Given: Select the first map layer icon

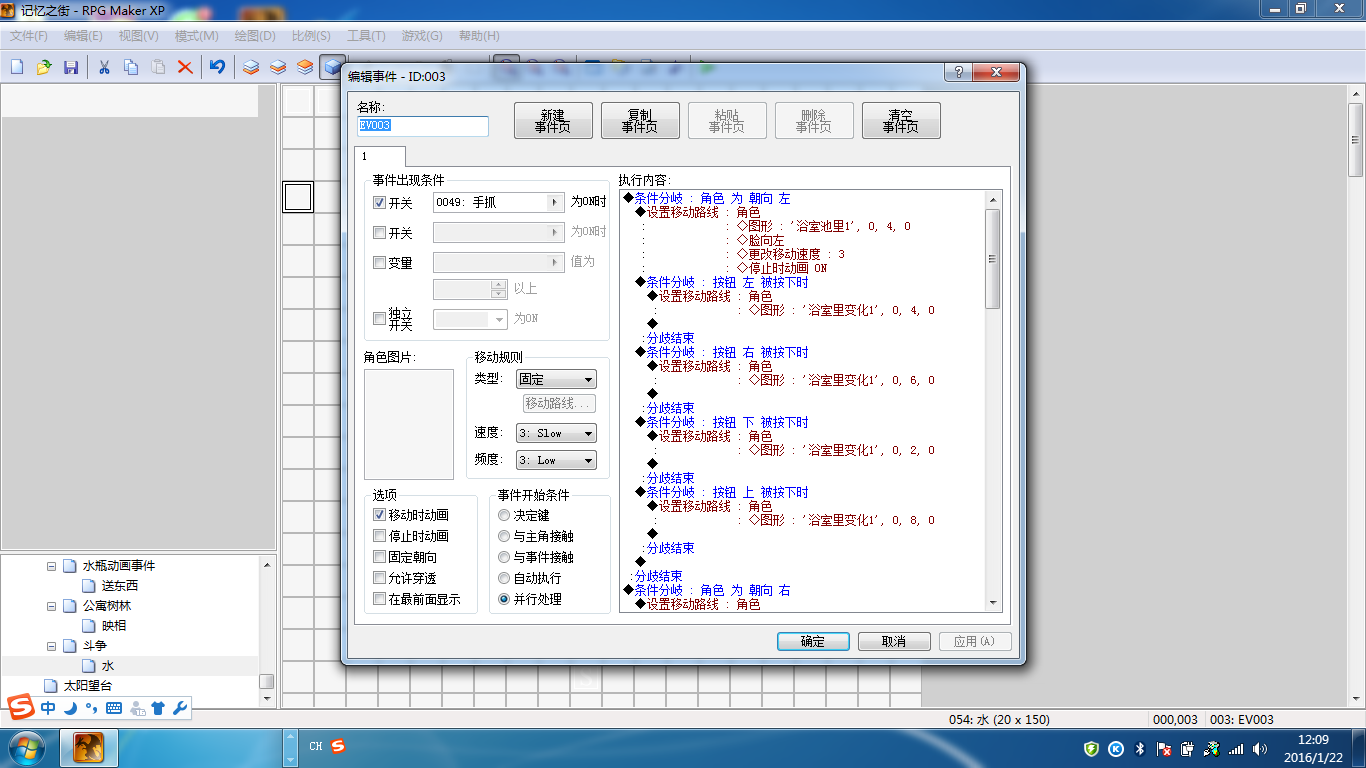Looking at the screenshot, I should (x=251, y=67).
